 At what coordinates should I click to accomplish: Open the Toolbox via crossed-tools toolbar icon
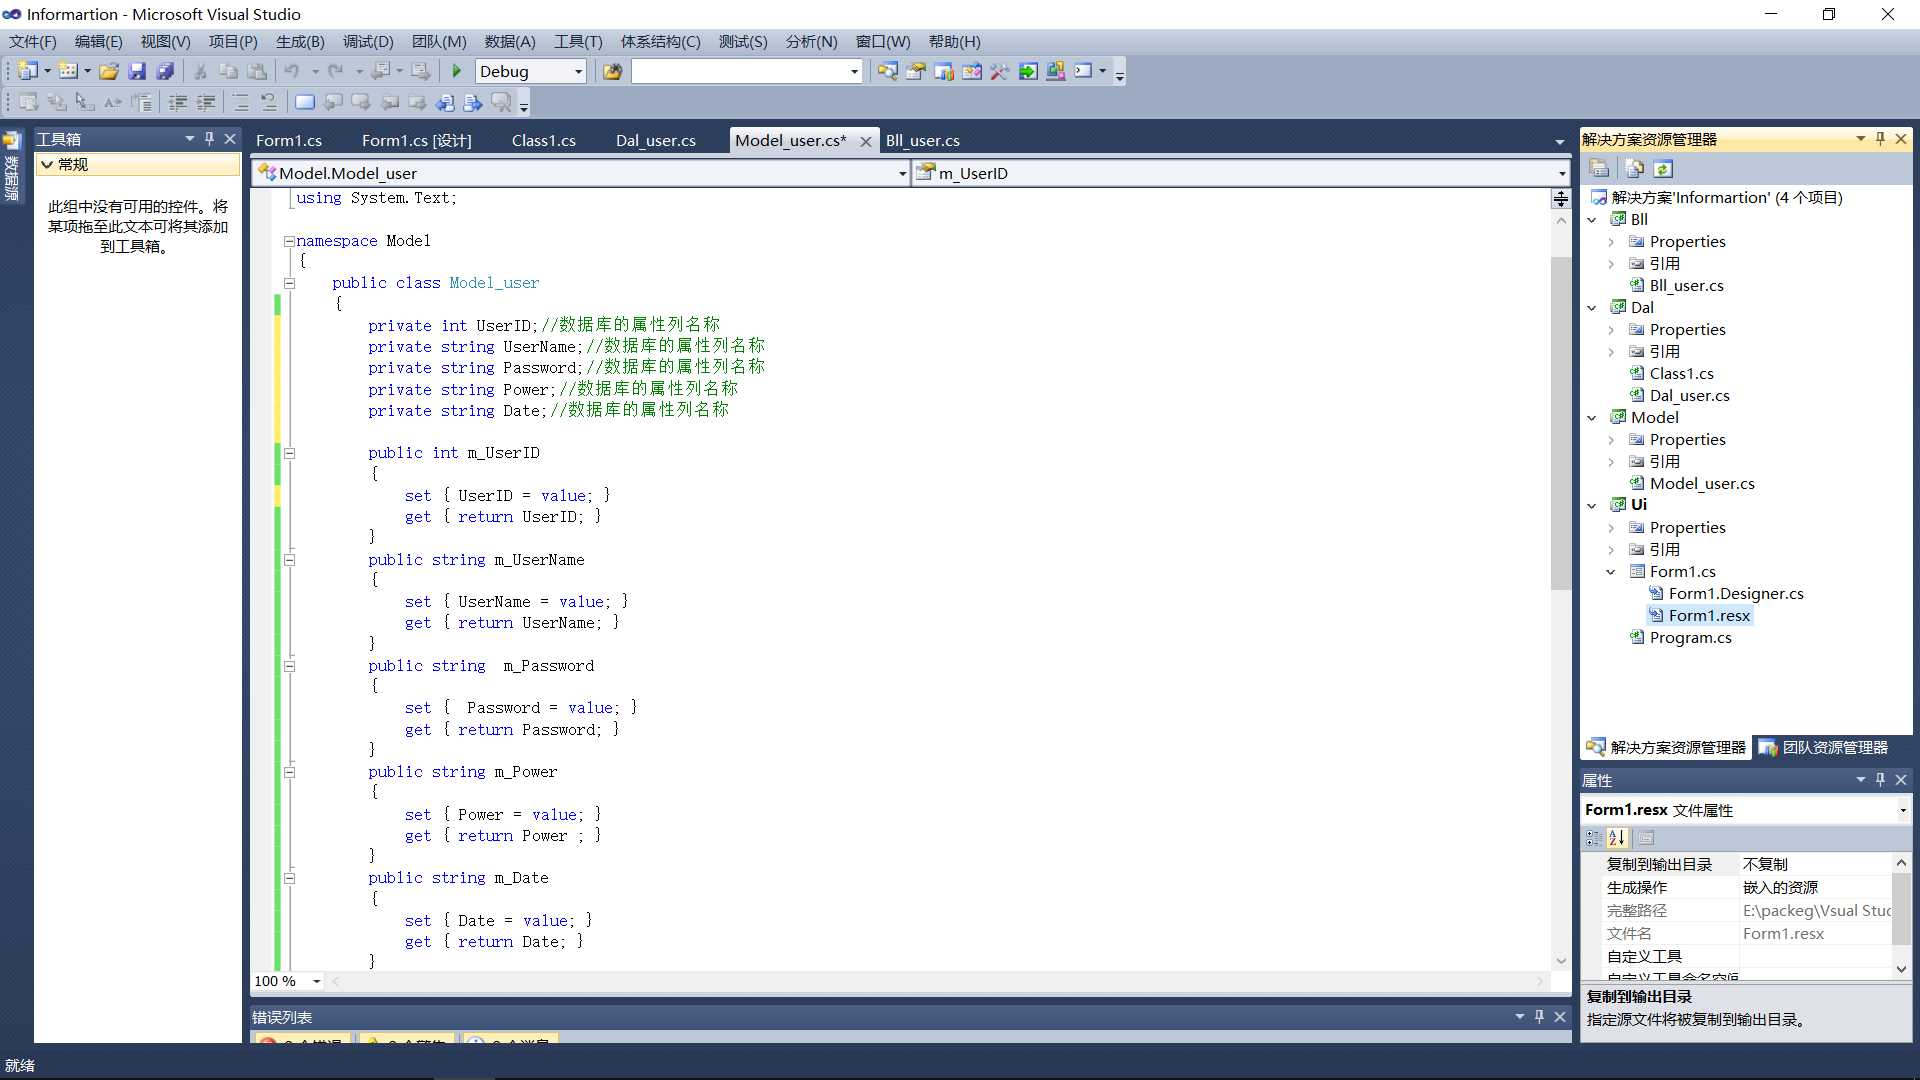[x=1000, y=71]
